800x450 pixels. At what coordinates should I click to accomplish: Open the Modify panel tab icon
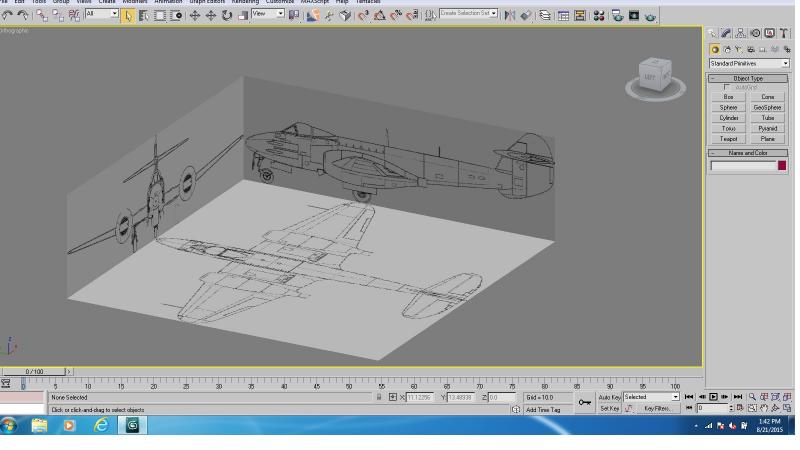726,34
